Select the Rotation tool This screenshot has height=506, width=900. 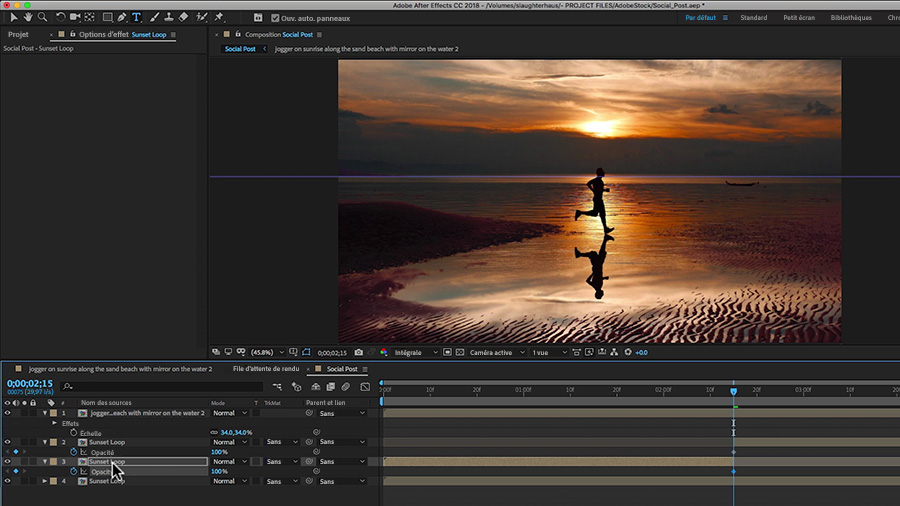click(61, 17)
